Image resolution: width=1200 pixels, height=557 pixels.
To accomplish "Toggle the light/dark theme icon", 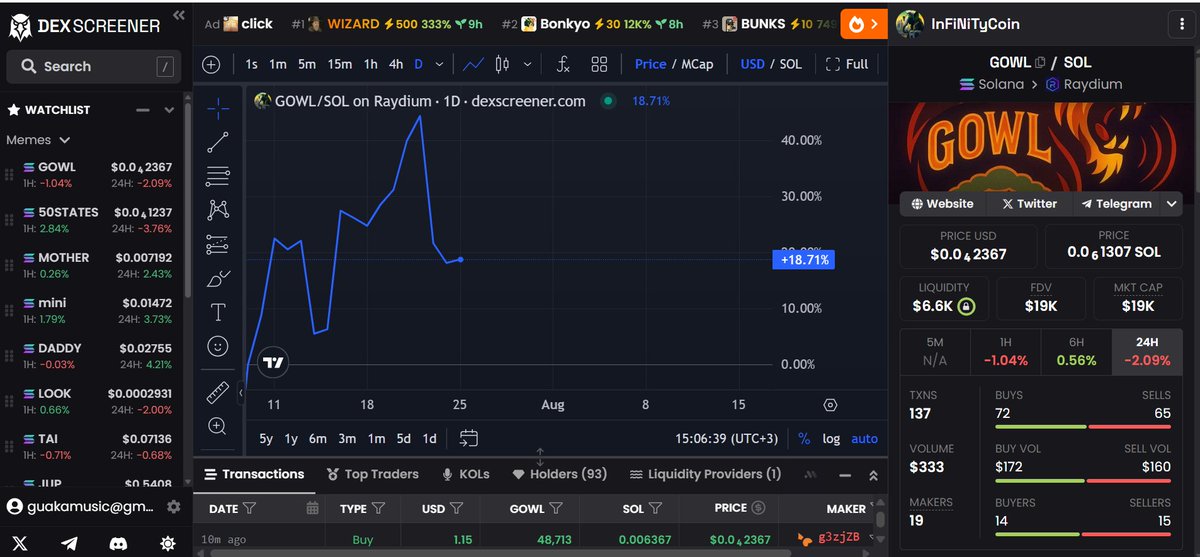I will pos(168,543).
